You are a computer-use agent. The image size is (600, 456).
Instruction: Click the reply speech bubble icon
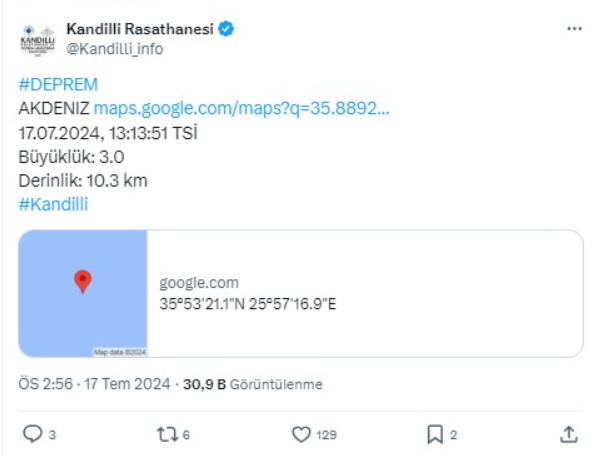(32, 434)
